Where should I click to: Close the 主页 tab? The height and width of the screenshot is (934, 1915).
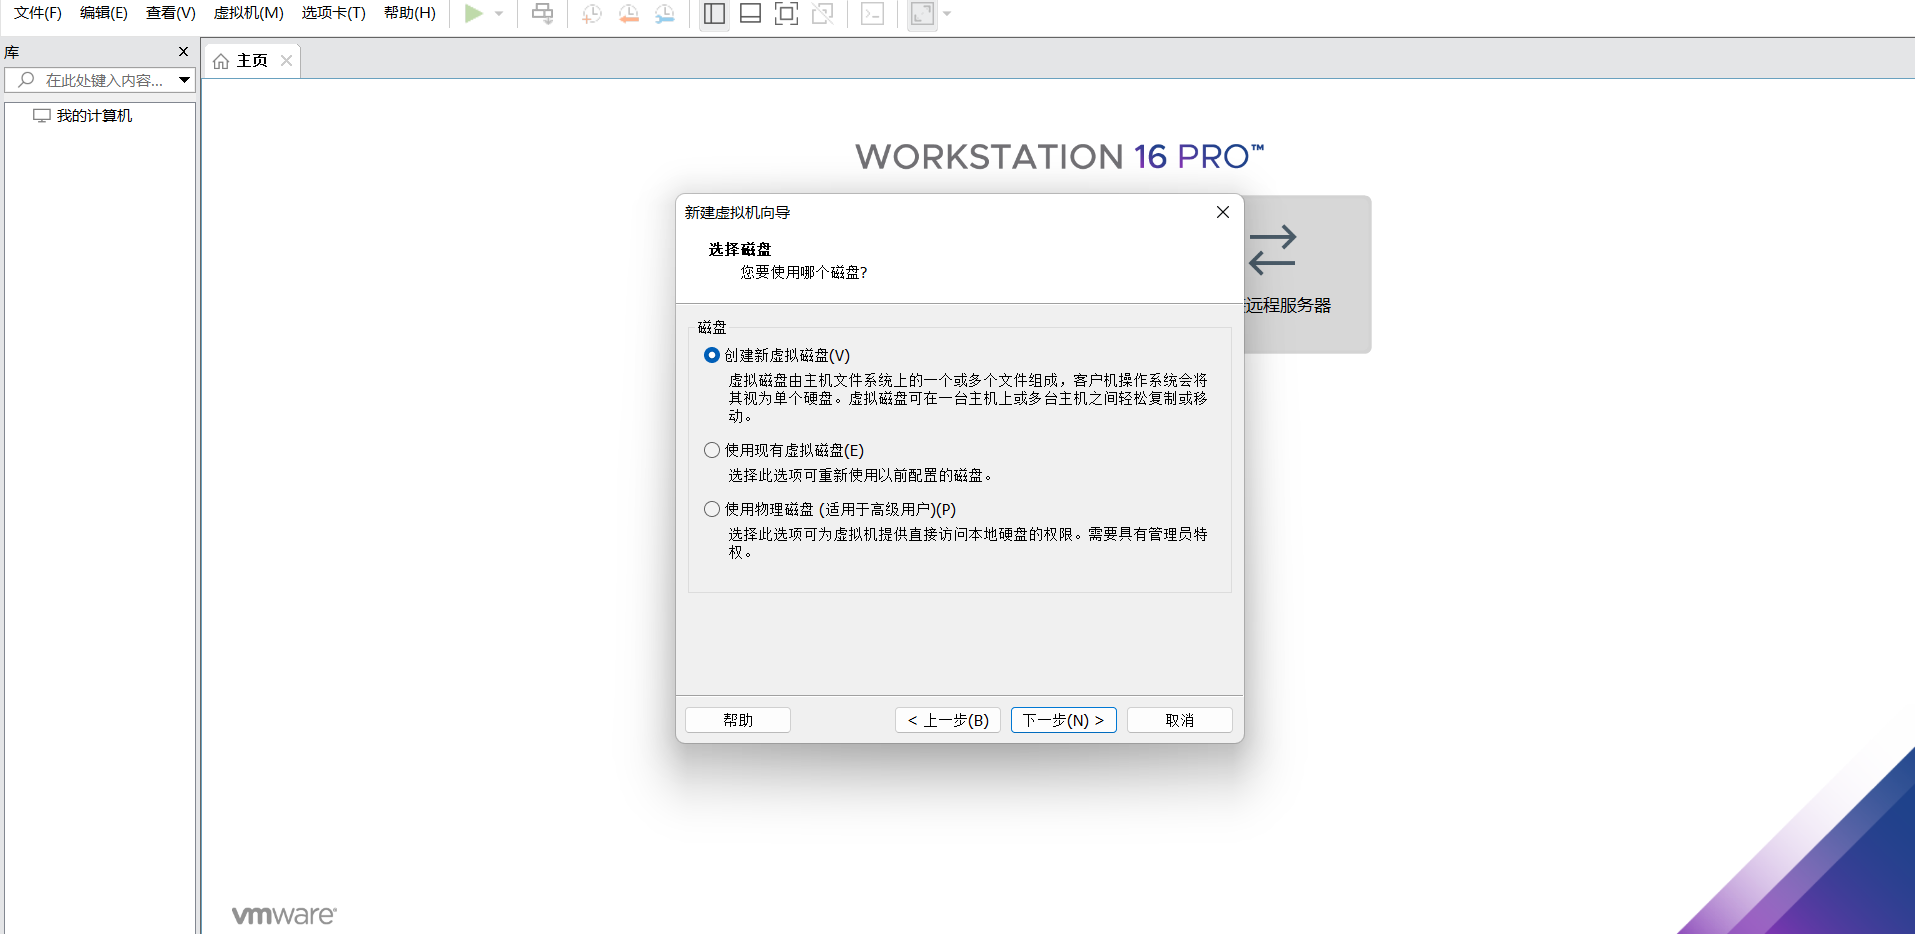pos(287,61)
